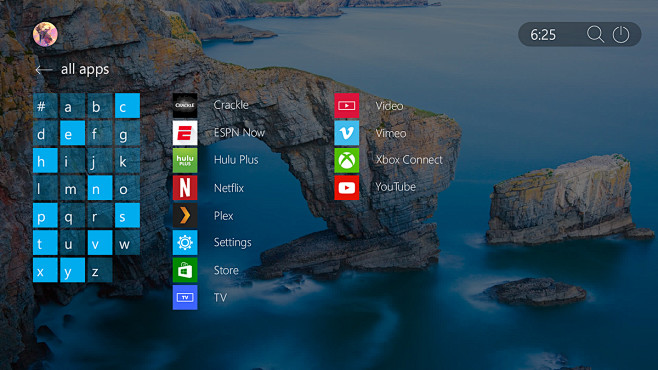Select the TV label
The height and width of the screenshot is (370, 658).
[220, 297]
